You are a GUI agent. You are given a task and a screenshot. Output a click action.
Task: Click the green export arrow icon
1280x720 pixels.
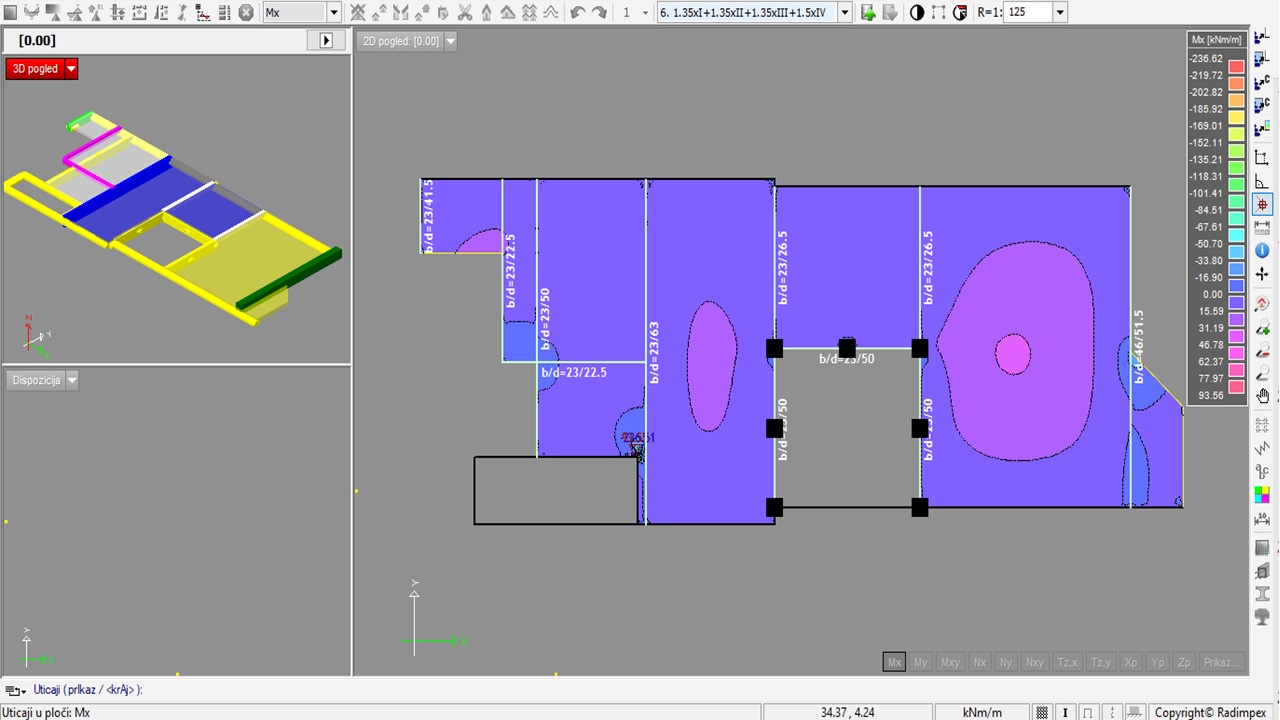point(868,13)
